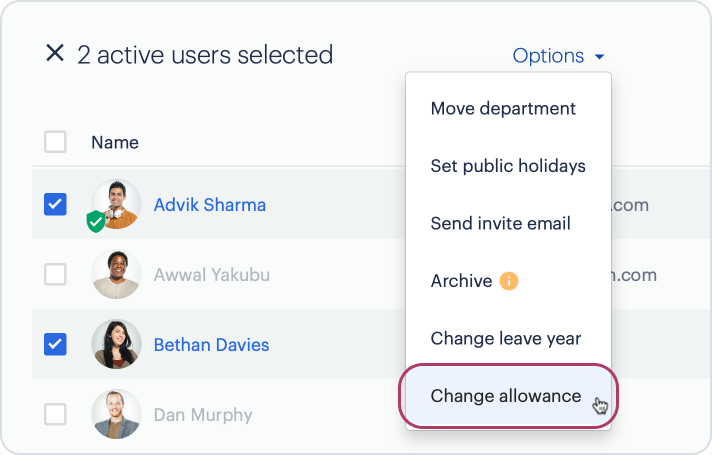712x455 pixels.
Task: Check the box for Awwal Yakubu
Action: [x=55, y=274]
